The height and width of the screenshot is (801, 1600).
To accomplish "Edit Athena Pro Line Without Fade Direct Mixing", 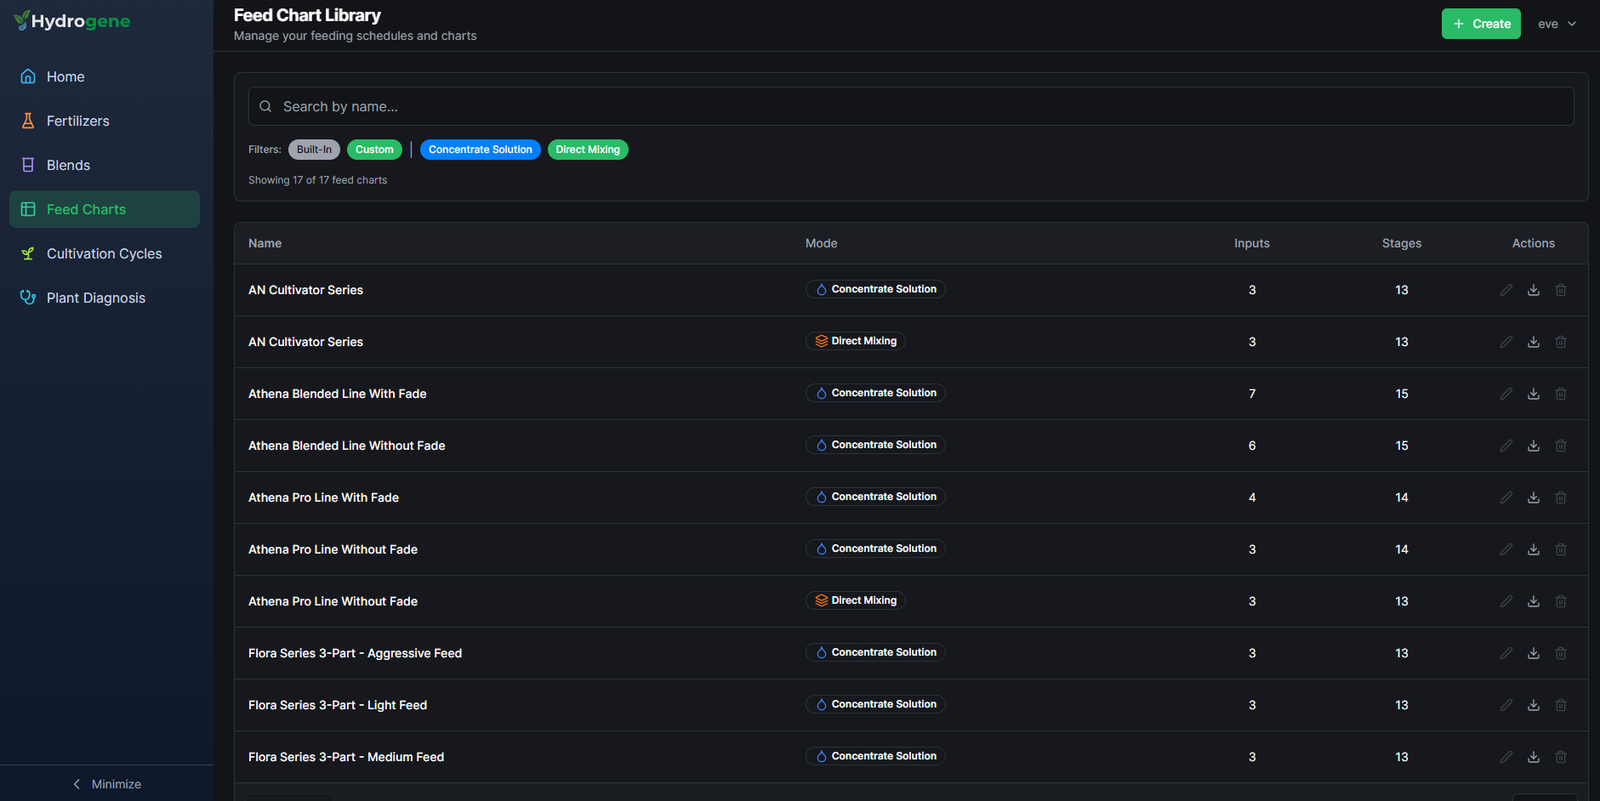I will (x=1506, y=602).
